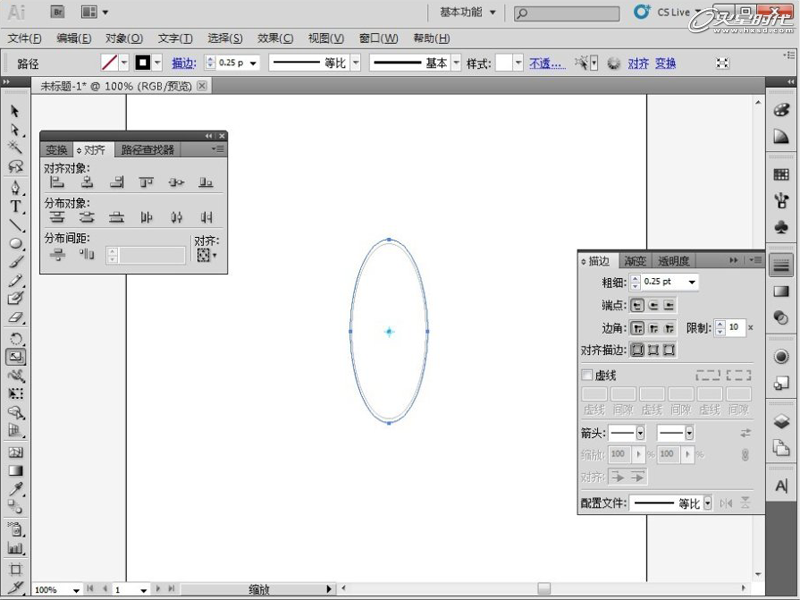Open the 粗细 stroke weight dropdown
The image size is (800, 600).
(x=693, y=283)
